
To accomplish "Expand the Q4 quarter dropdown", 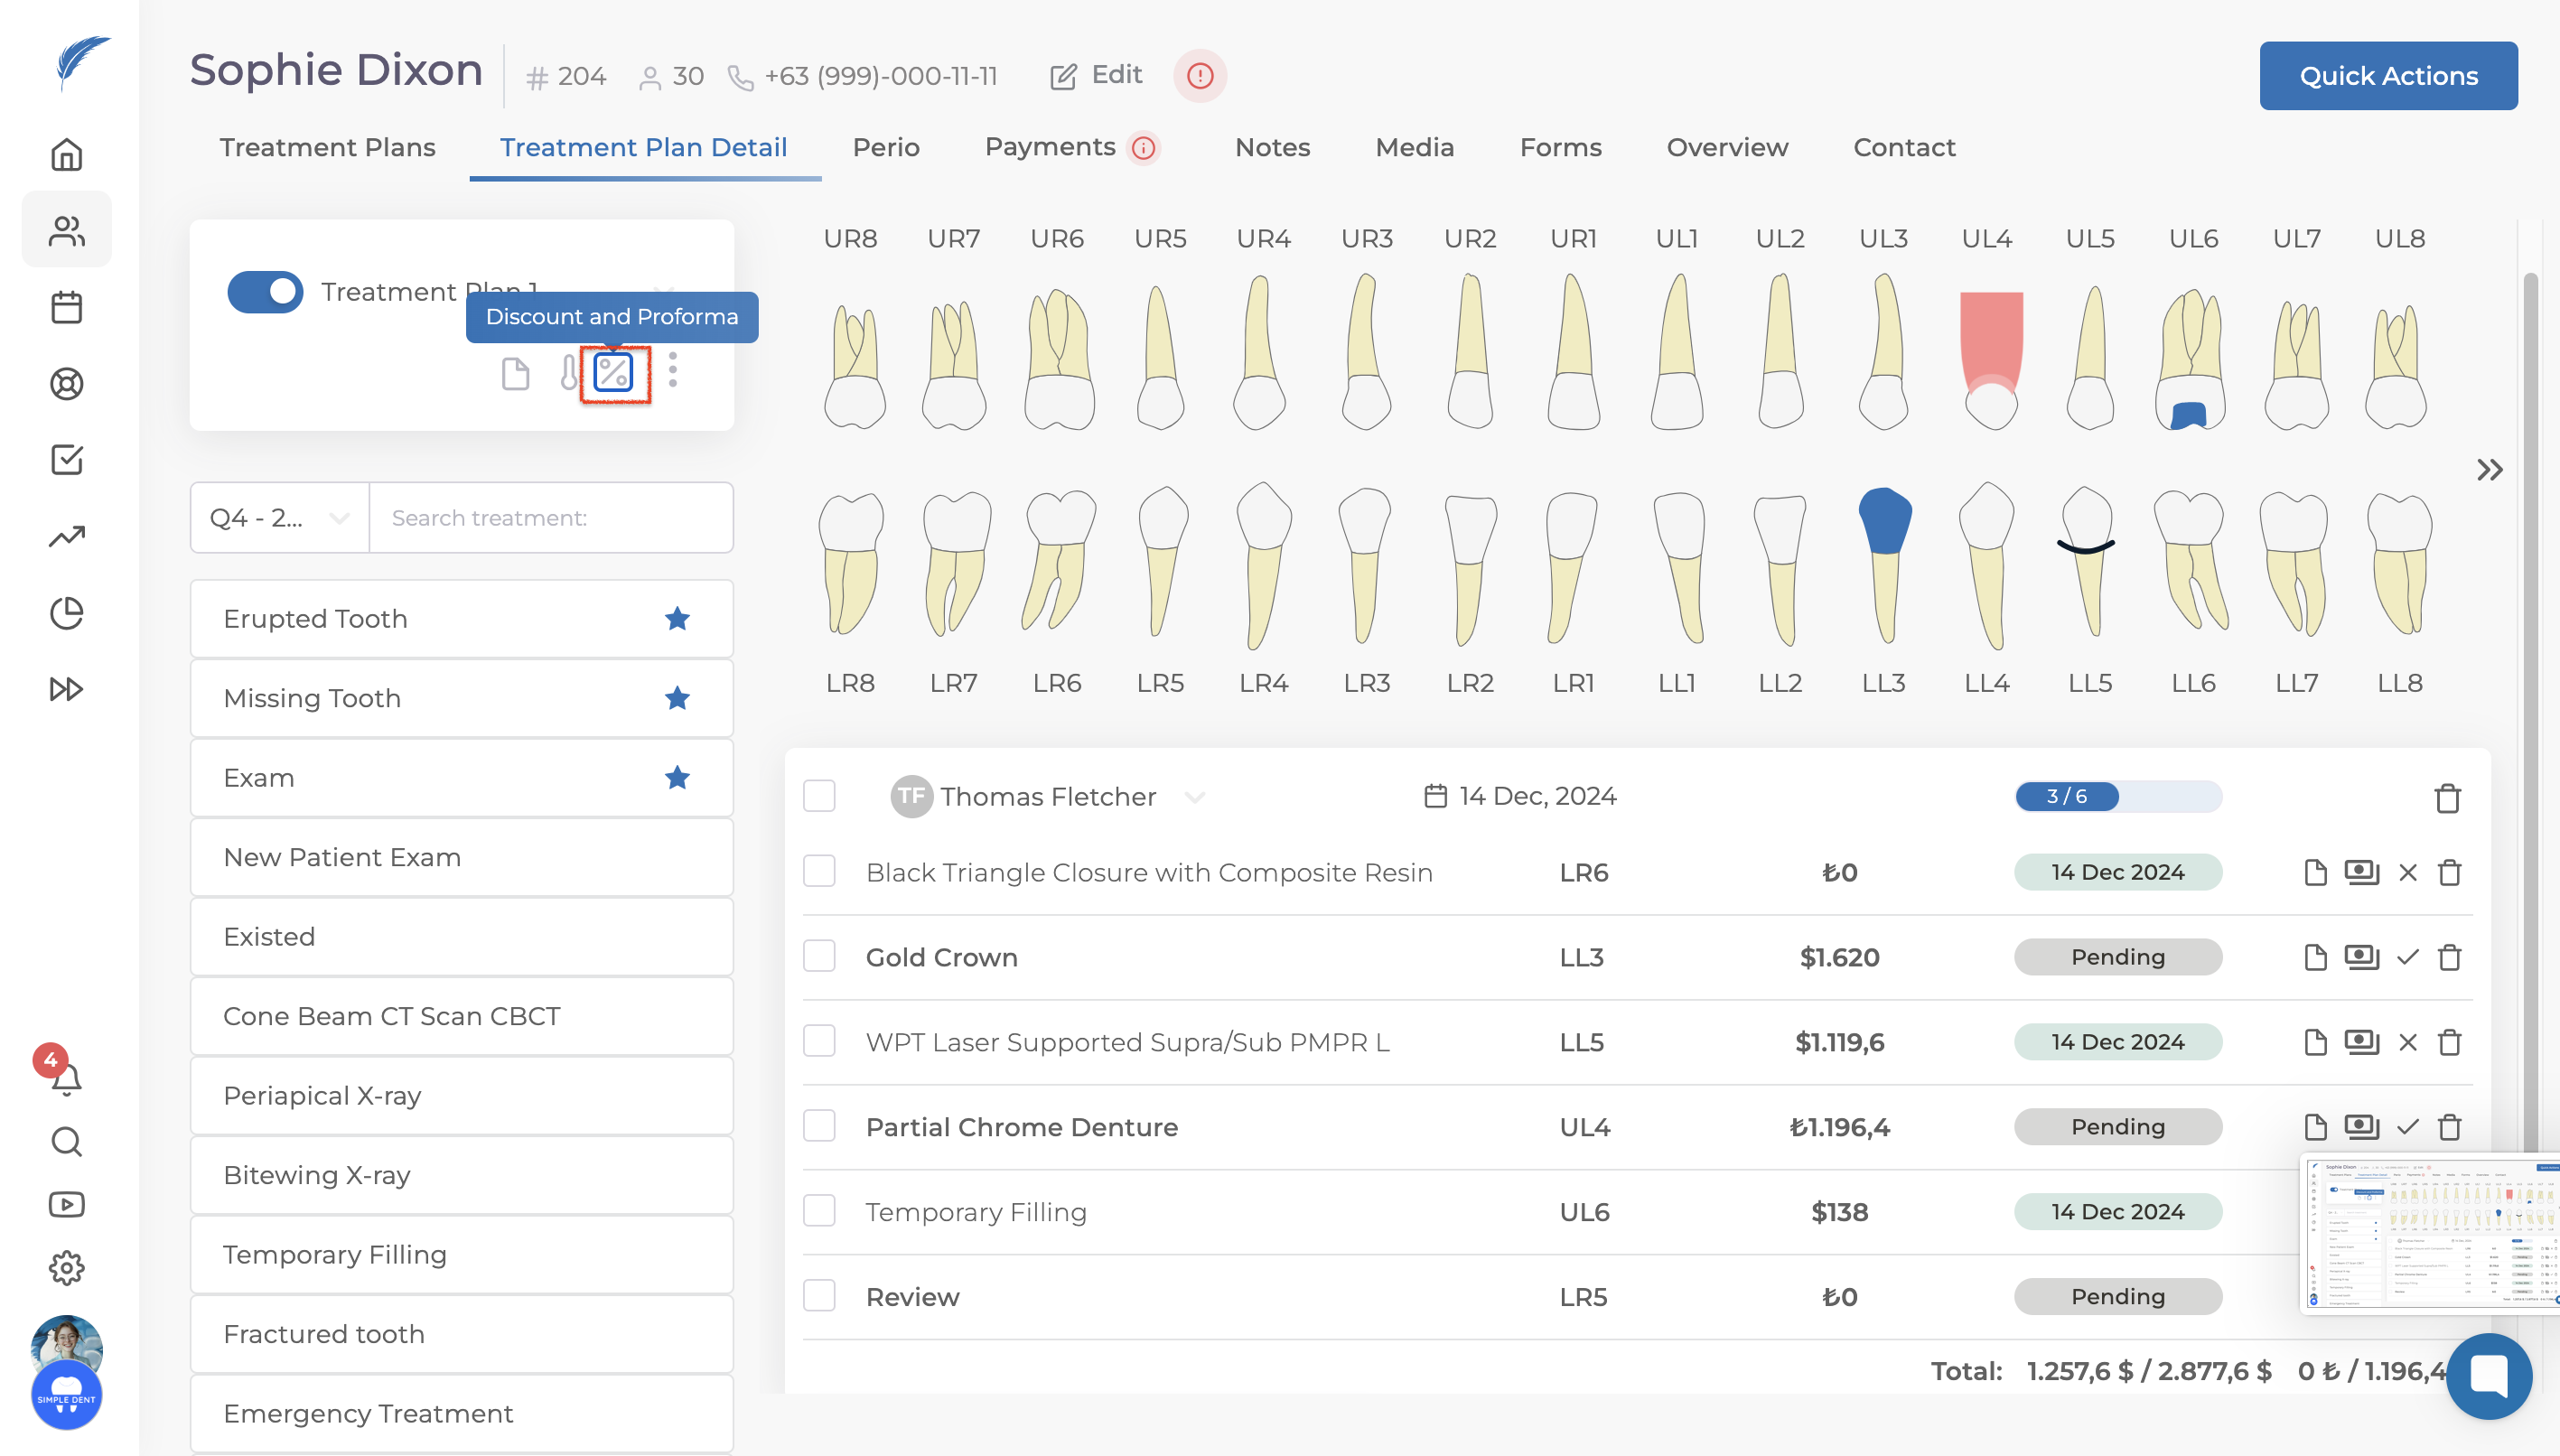I will (x=279, y=518).
